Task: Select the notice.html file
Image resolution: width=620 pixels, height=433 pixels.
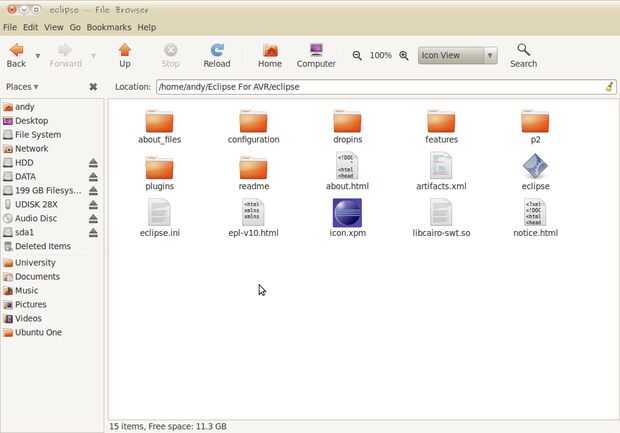Action: pyautogui.click(x=535, y=218)
